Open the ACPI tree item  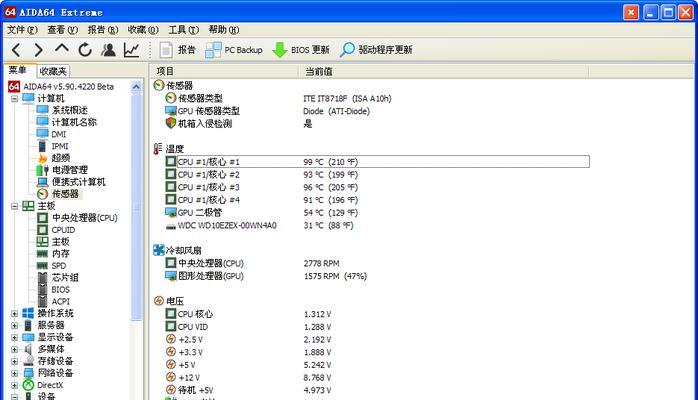pos(53,302)
